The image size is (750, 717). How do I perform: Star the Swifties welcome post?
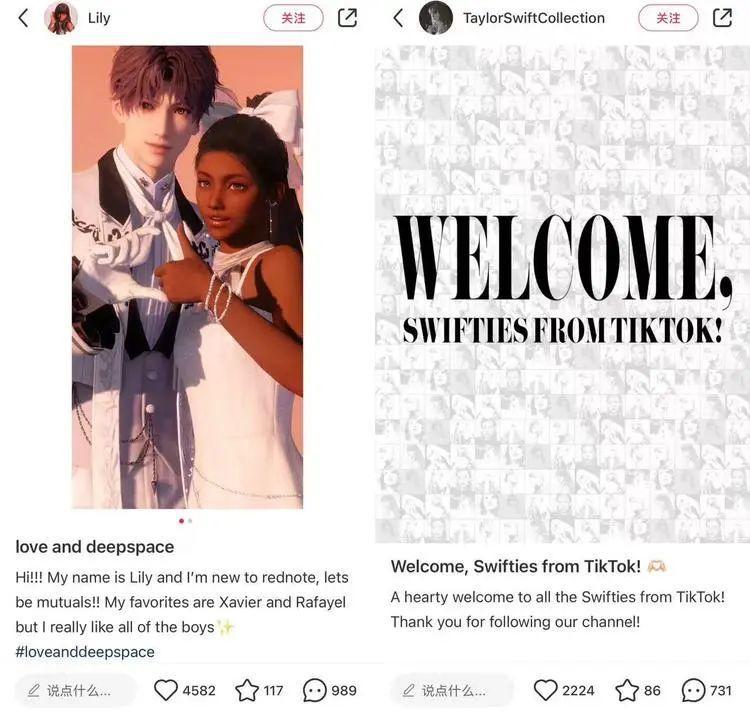click(627, 690)
